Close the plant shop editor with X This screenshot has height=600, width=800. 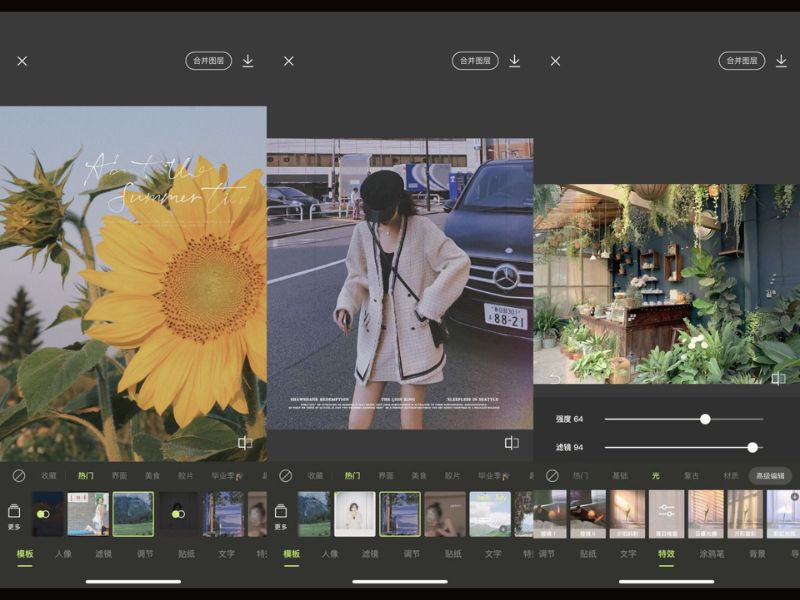(x=555, y=61)
